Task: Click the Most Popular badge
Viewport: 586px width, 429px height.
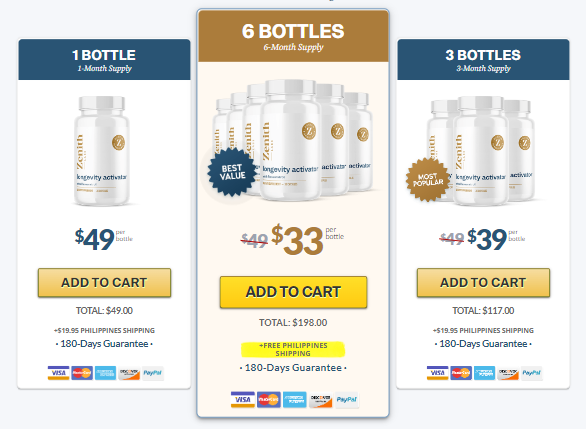Action: 428,180
